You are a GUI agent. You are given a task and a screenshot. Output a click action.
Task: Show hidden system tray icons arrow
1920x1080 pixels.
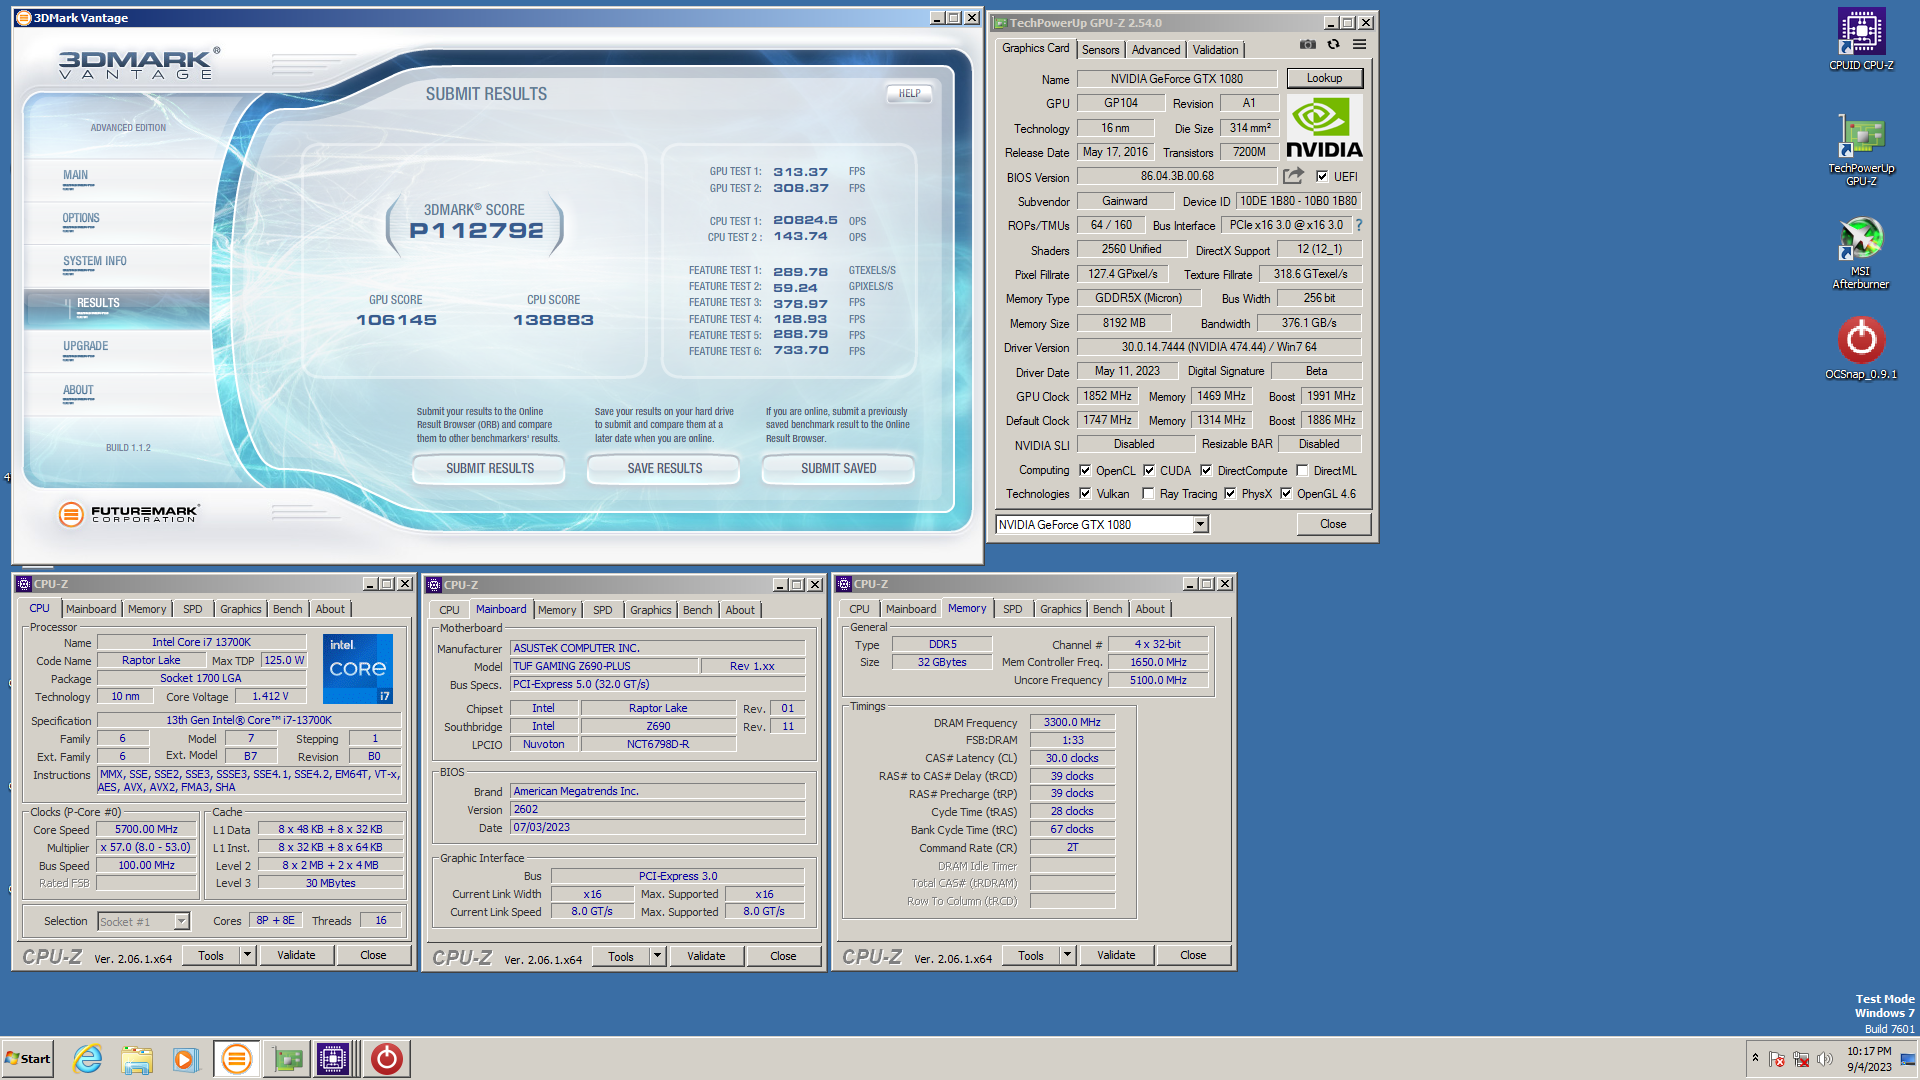[x=1755, y=1058]
